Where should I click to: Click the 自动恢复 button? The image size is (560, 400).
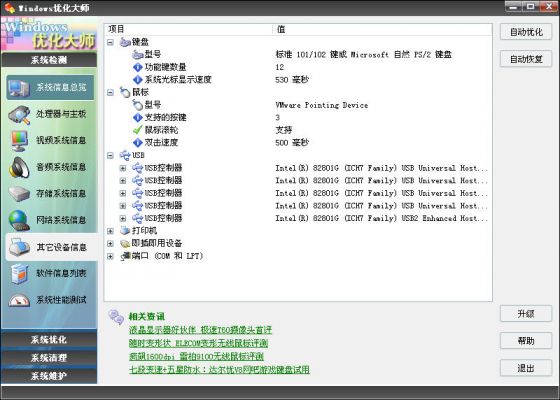(x=526, y=59)
